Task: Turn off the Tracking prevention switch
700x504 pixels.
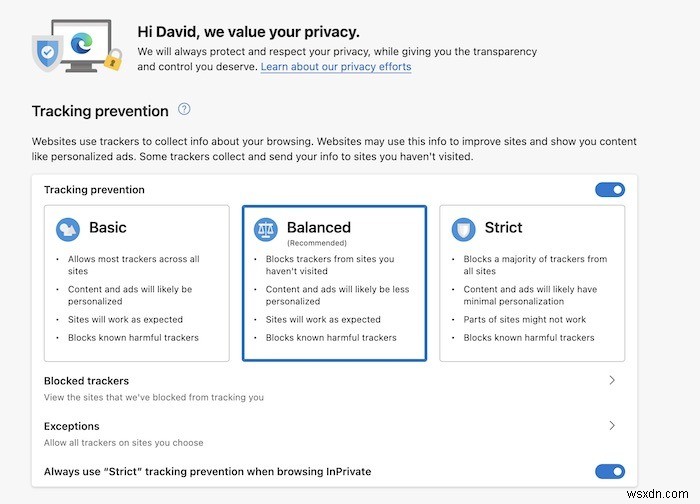Action: pos(610,190)
